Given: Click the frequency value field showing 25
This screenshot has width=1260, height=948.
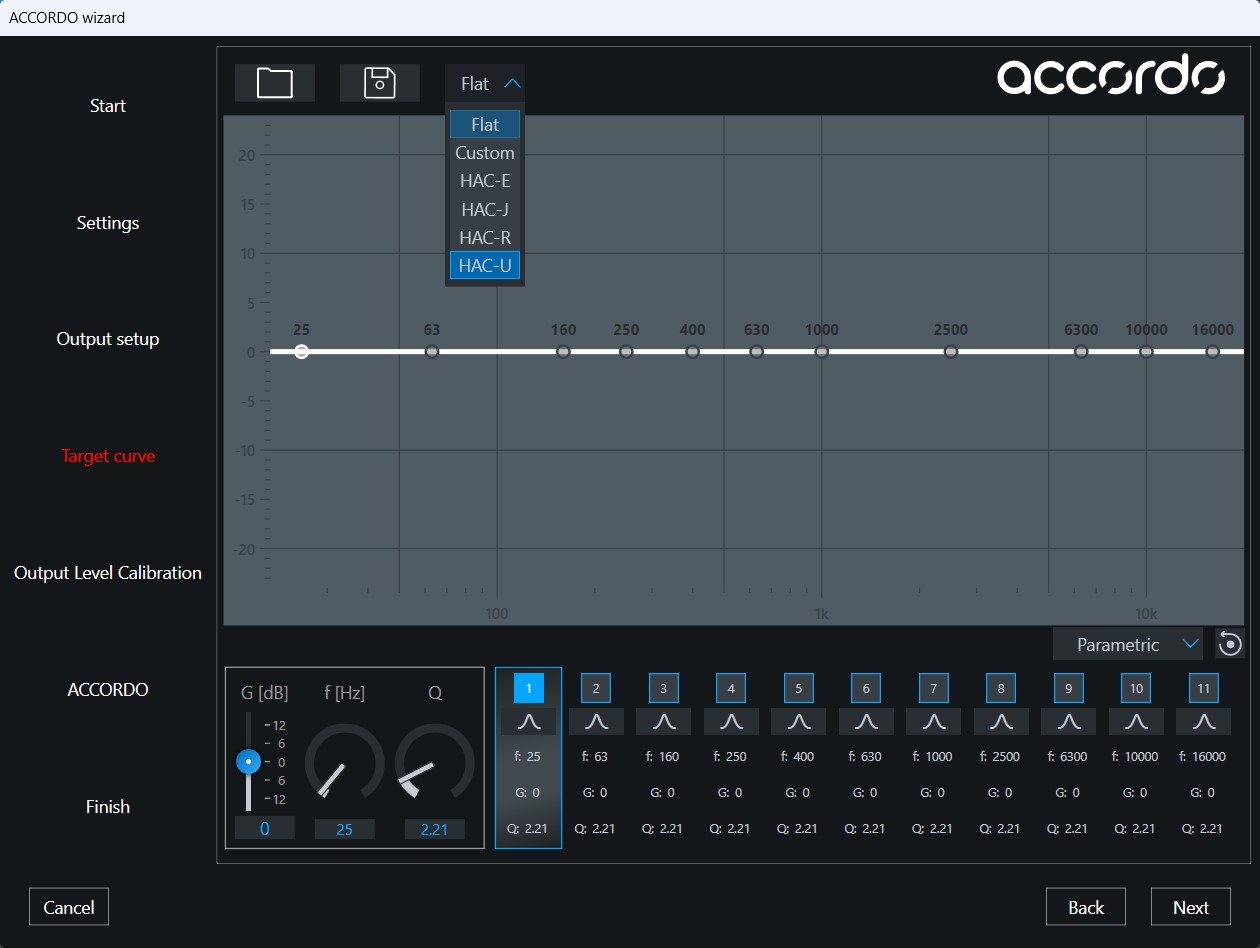Looking at the screenshot, I should click(345, 829).
